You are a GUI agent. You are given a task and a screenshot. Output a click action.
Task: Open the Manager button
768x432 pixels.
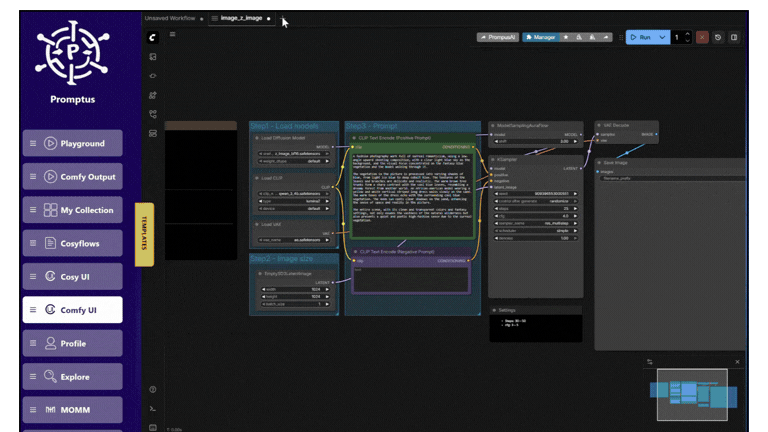(x=540, y=37)
